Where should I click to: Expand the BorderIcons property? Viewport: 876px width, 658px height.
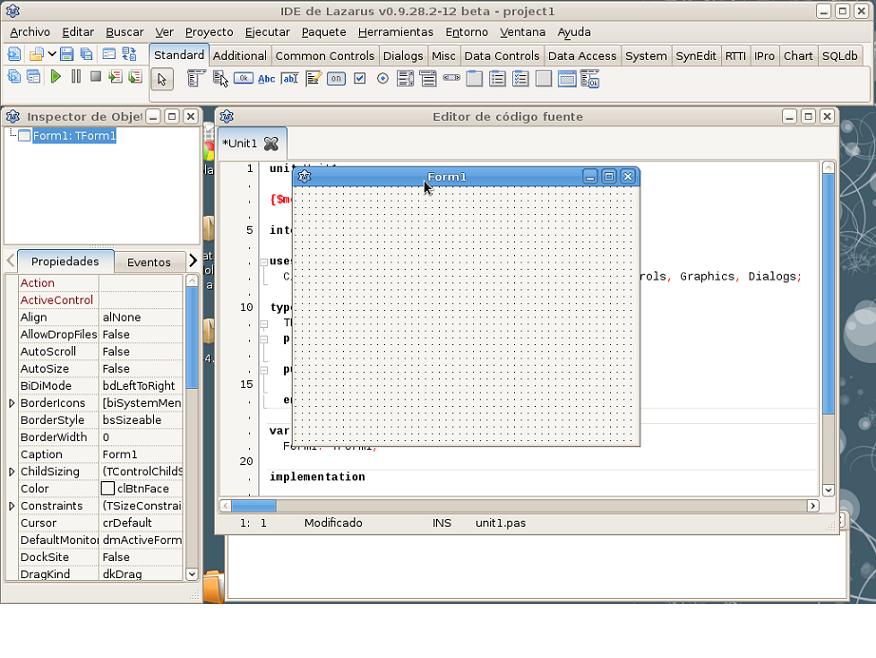pyautogui.click(x=12, y=403)
